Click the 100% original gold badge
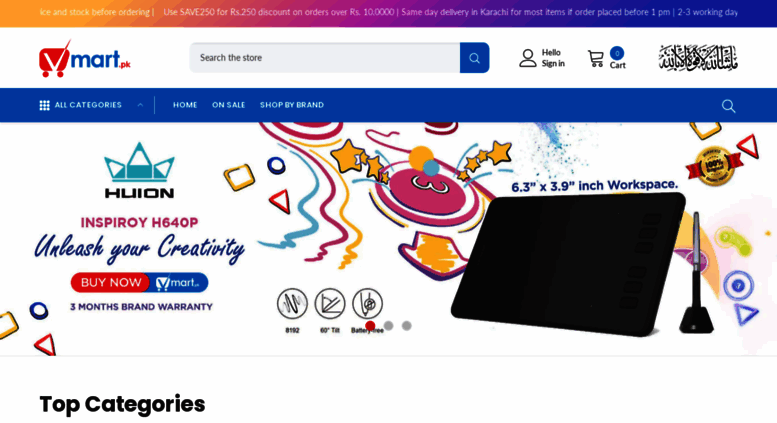Screen dimensions: 777x423 [x=714, y=165]
